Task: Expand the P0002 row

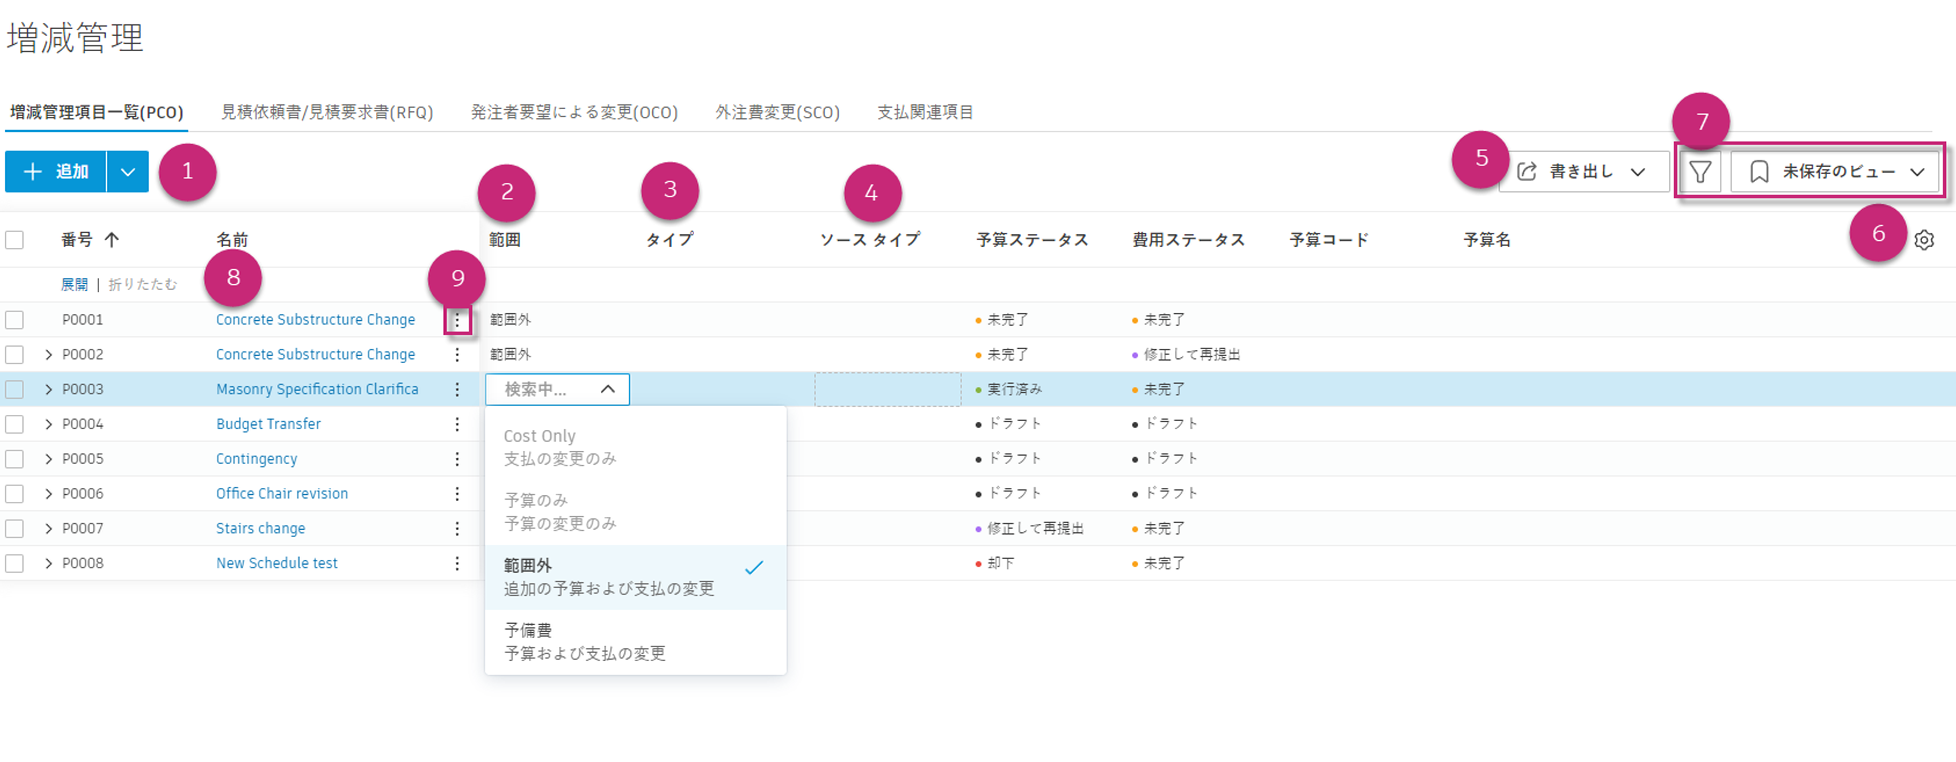Action: coord(48,355)
